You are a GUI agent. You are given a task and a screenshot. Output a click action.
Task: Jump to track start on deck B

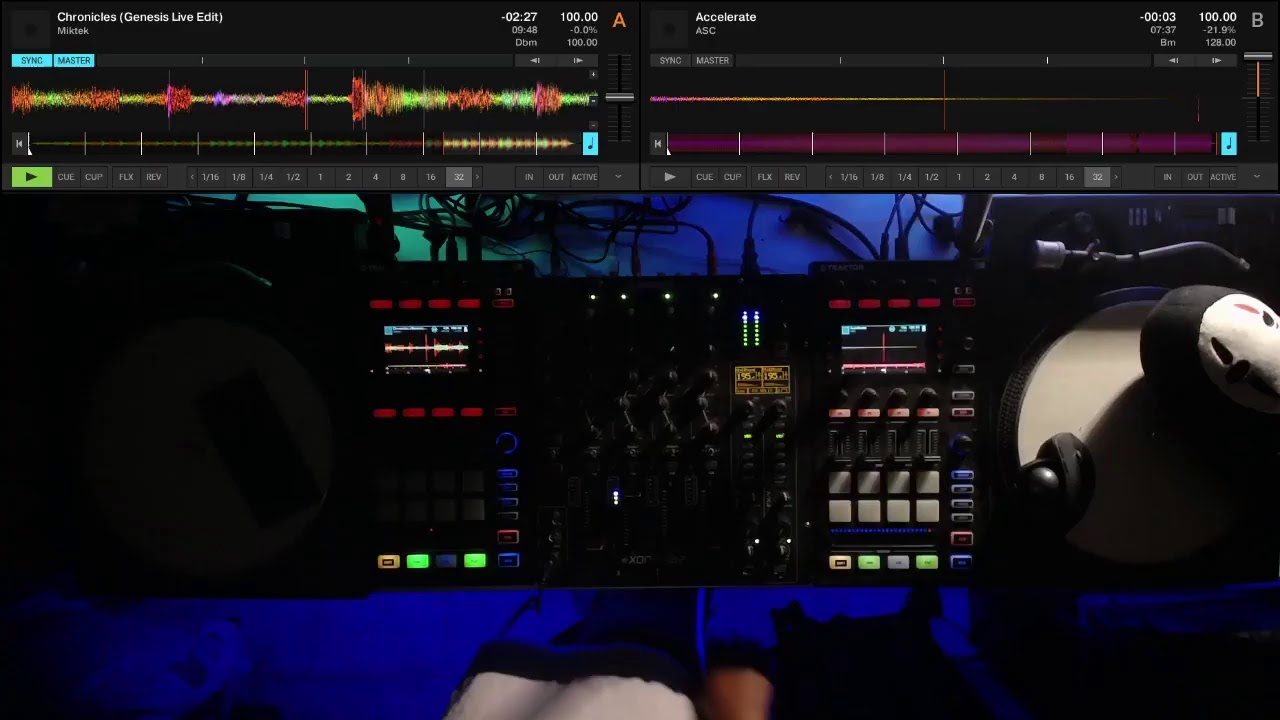point(657,144)
